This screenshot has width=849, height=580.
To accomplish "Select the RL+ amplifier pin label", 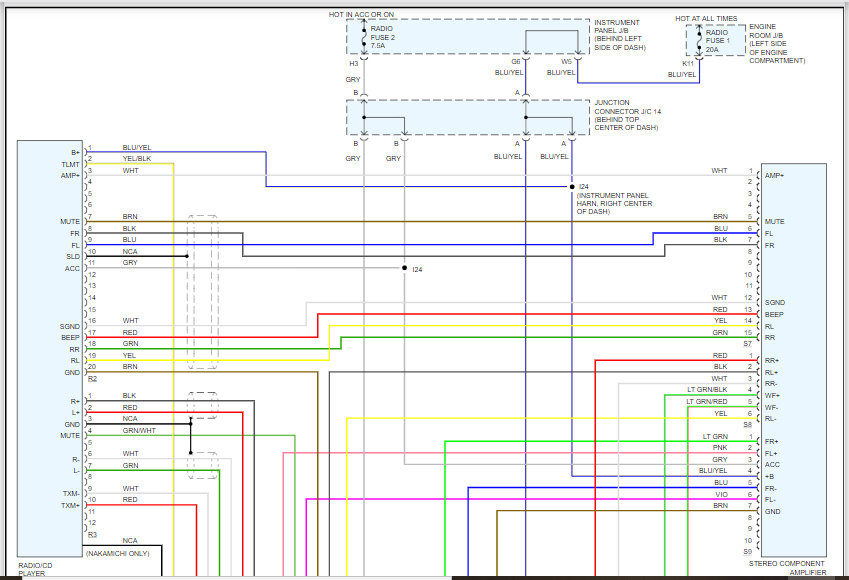I will click(x=771, y=373).
